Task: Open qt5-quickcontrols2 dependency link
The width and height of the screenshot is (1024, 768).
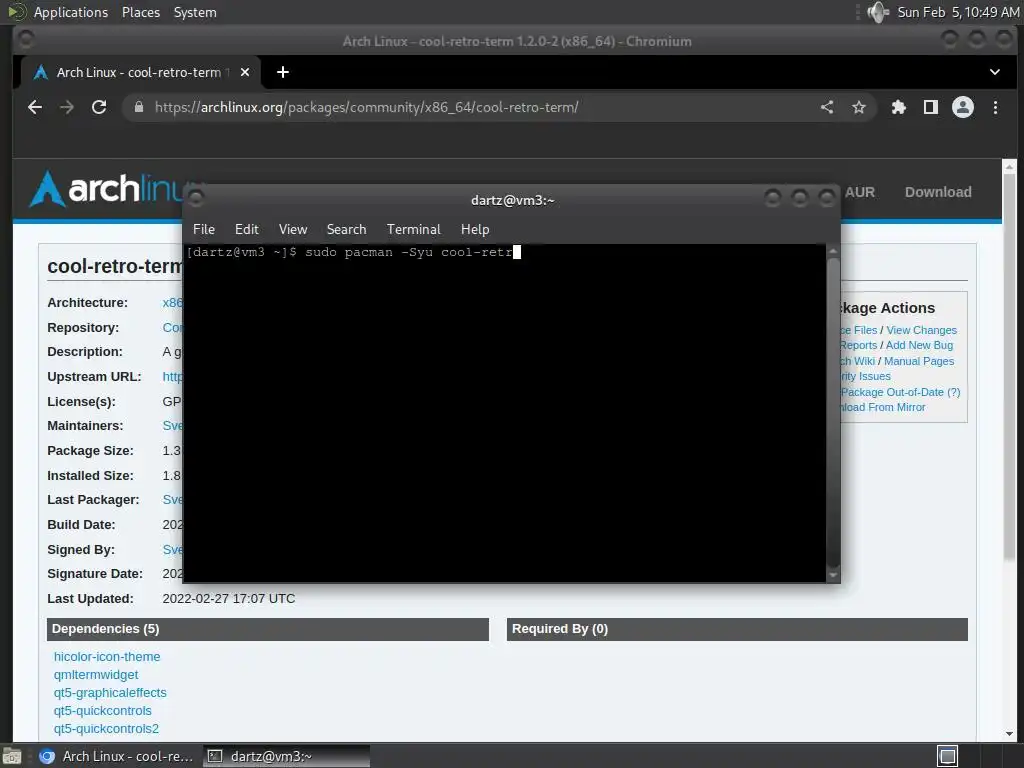Action: tap(106, 728)
